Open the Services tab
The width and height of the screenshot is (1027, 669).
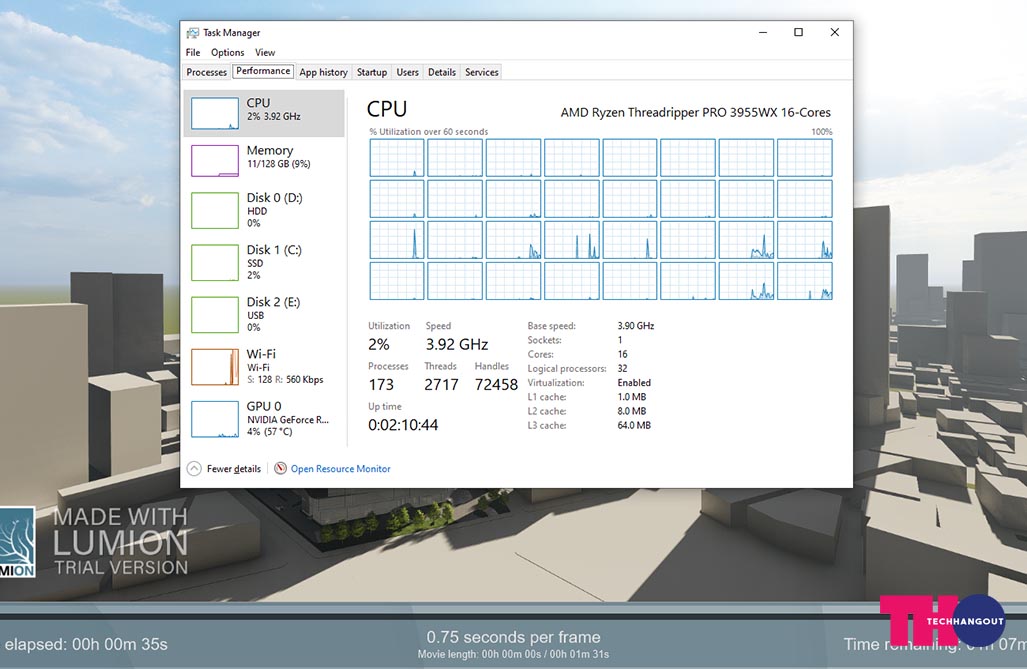coord(482,72)
